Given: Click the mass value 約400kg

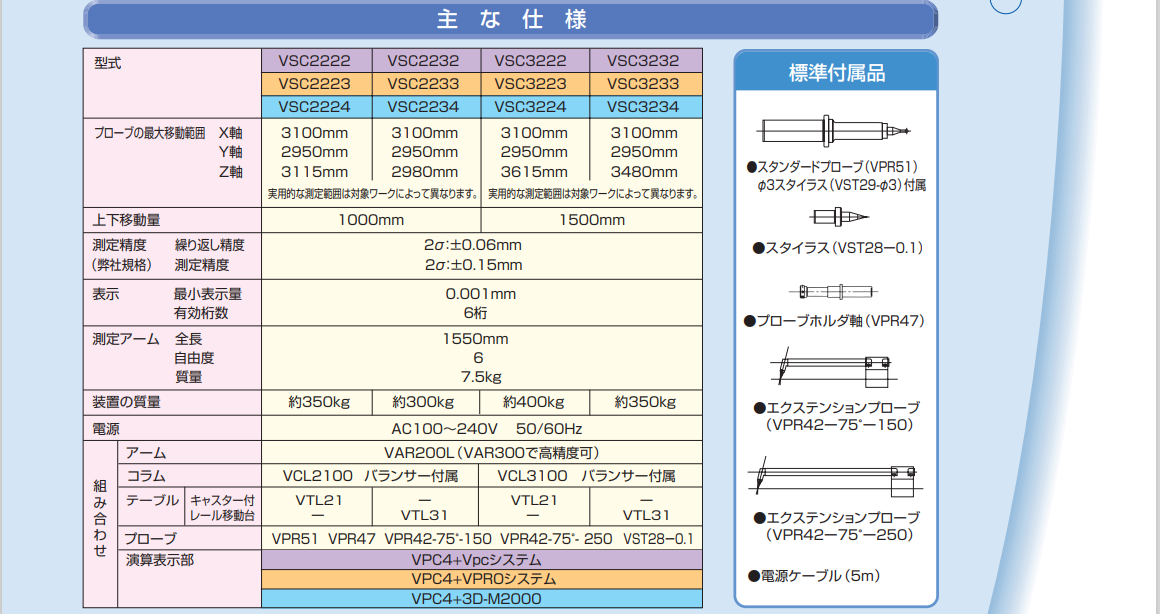Looking at the screenshot, I should coord(533,402).
